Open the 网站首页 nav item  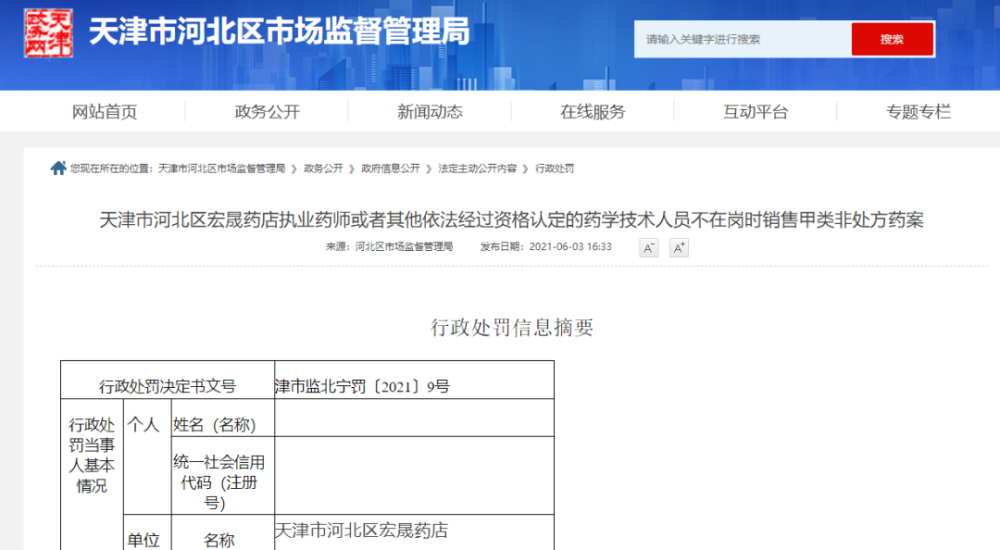coord(104,112)
